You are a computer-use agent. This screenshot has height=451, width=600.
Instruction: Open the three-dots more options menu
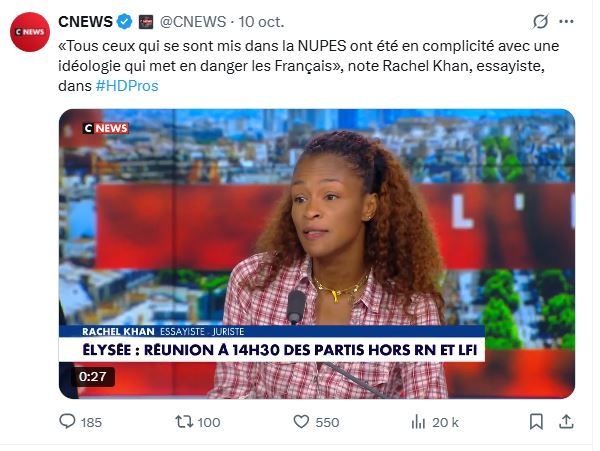tap(566, 21)
